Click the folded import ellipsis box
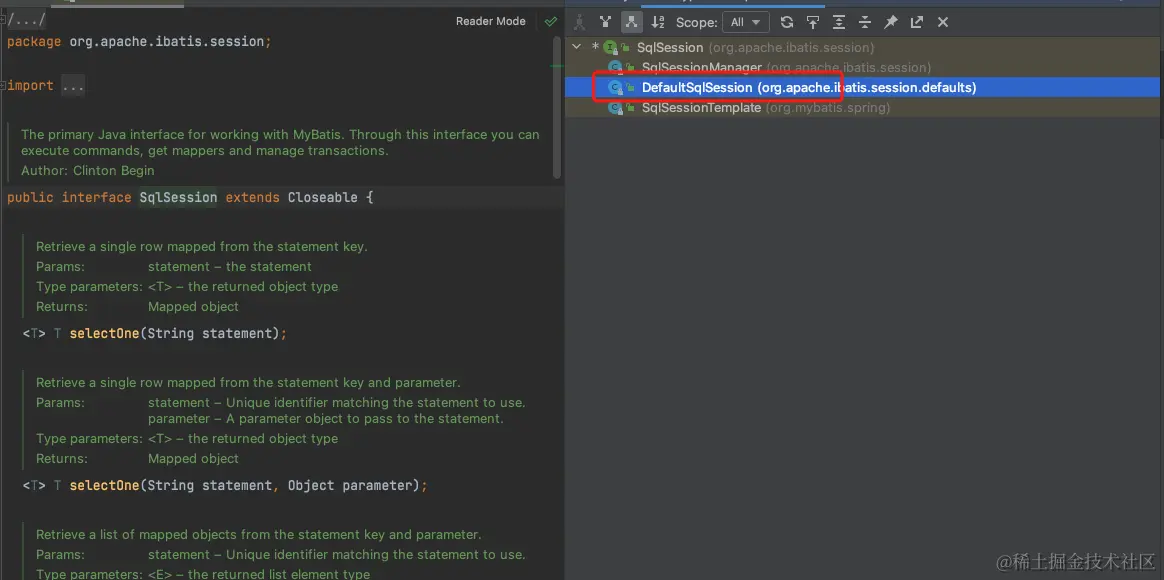 73,85
